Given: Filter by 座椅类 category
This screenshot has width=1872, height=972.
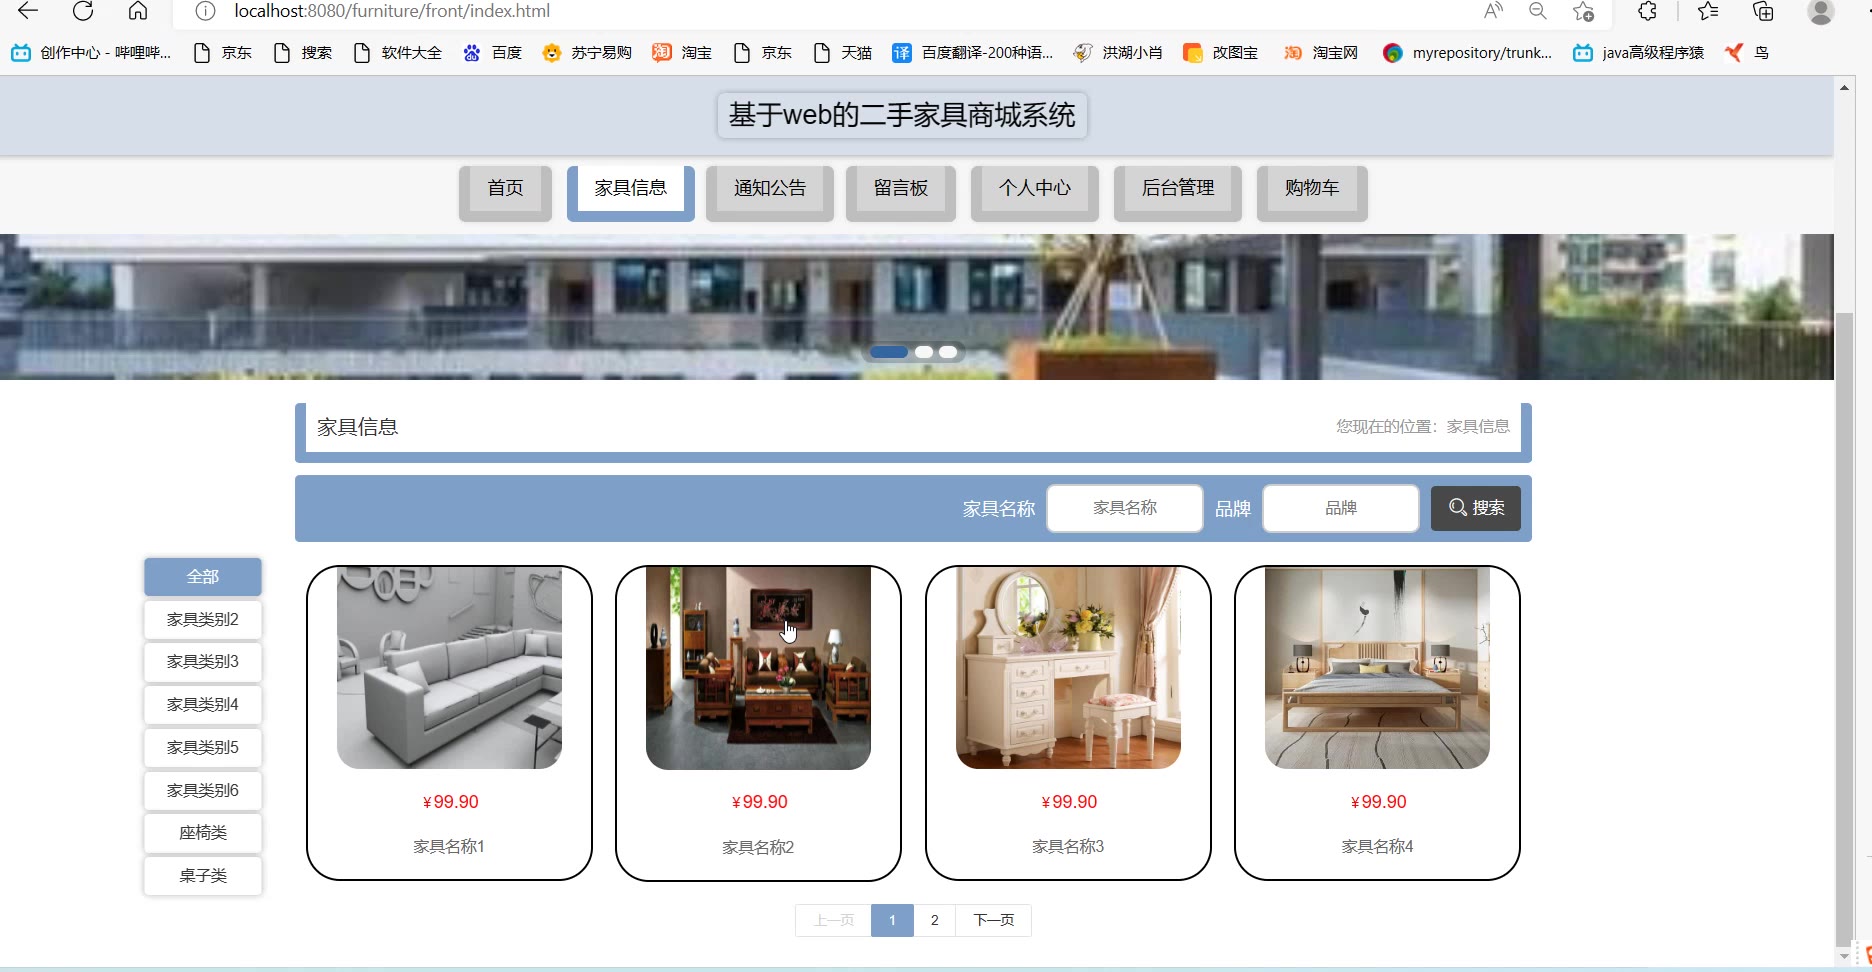Looking at the screenshot, I should (x=203, y=833).
